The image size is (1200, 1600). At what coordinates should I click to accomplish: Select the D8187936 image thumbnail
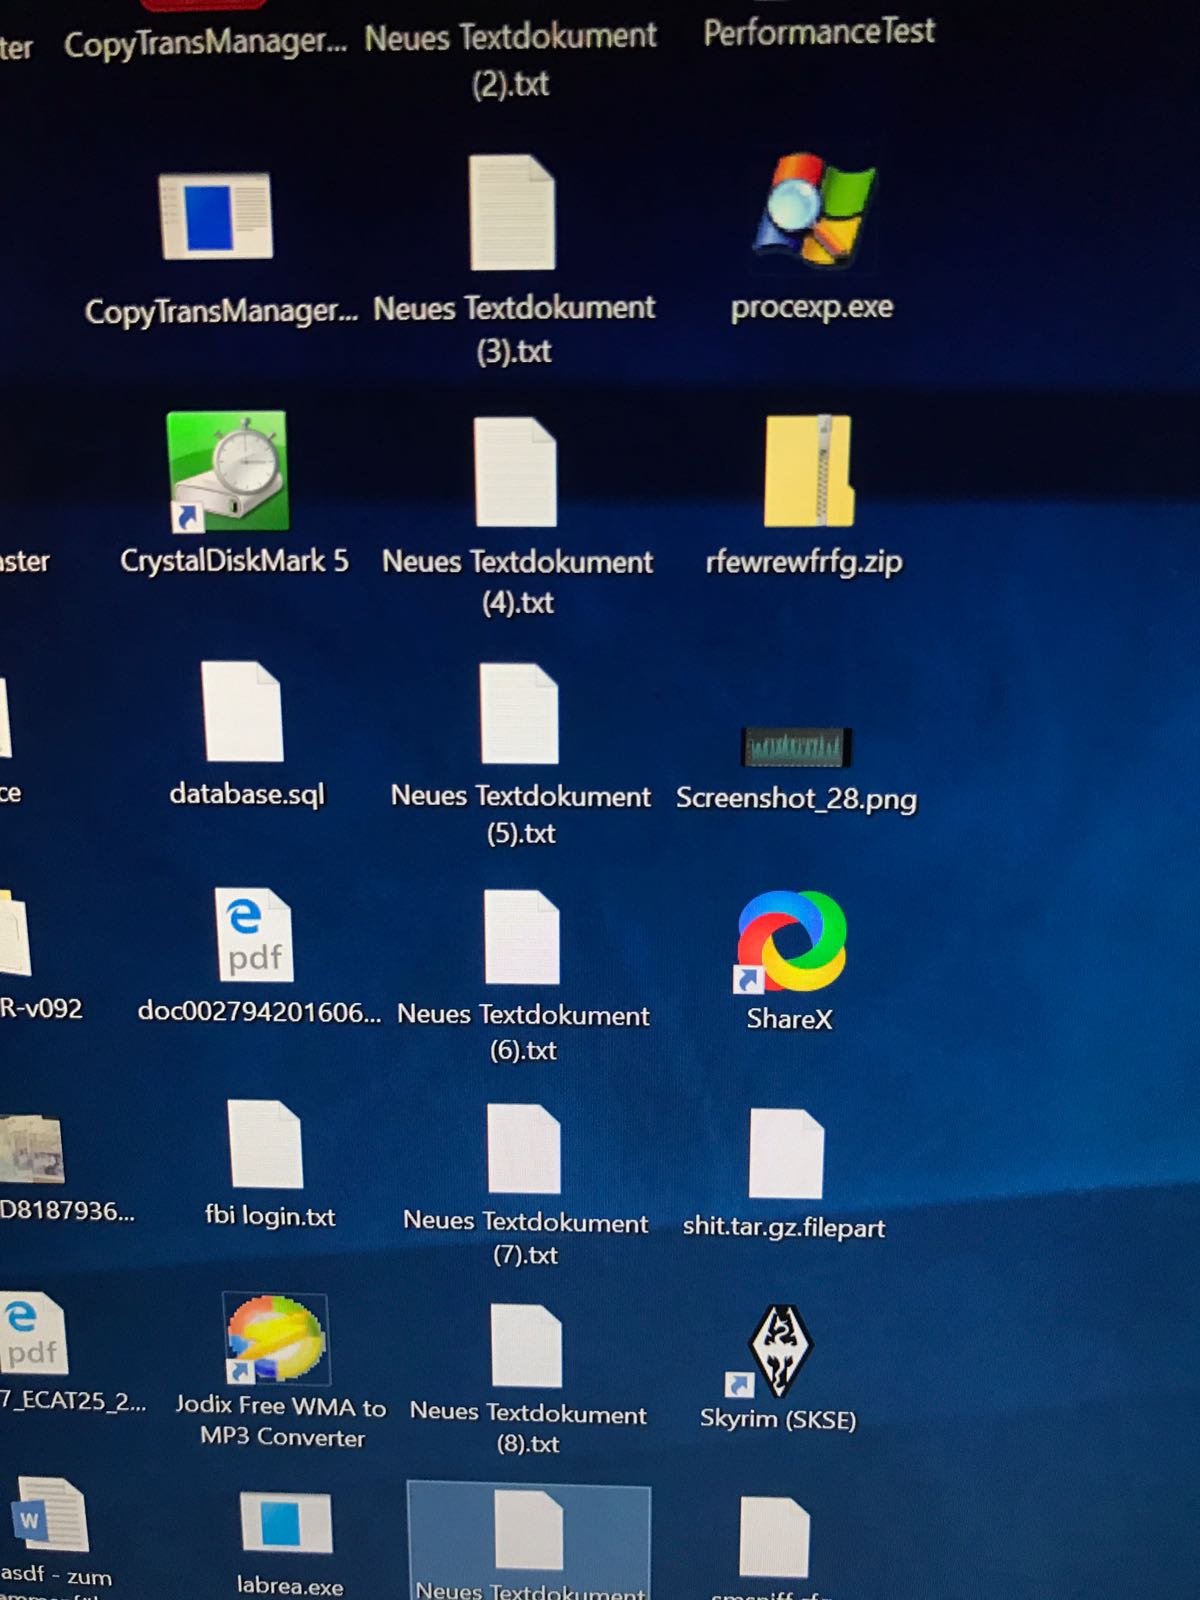tap(31, 1148)
